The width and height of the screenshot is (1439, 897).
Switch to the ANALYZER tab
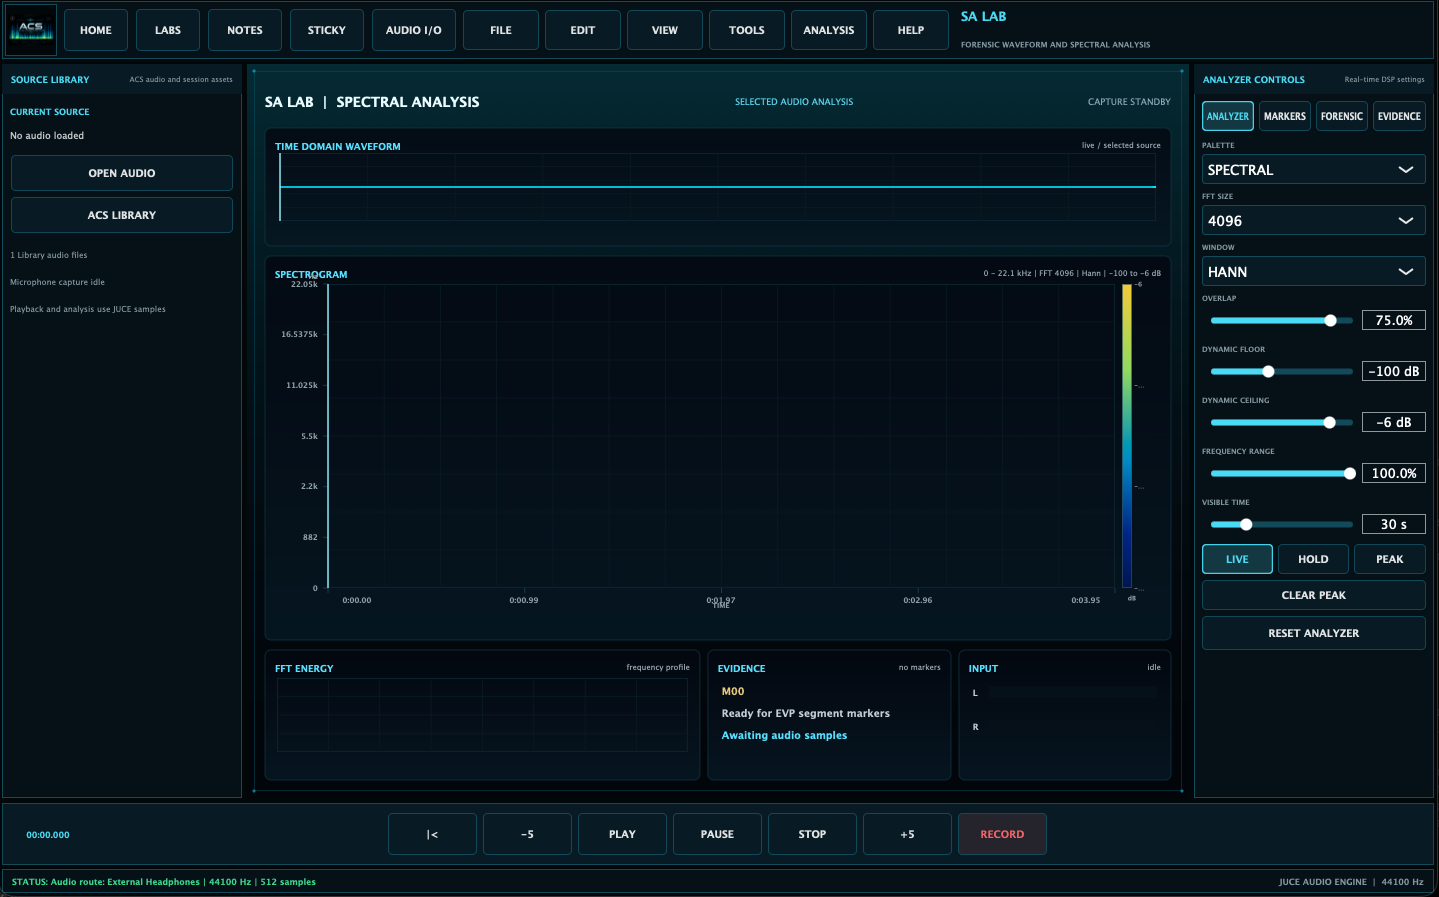coord(1228,116)
